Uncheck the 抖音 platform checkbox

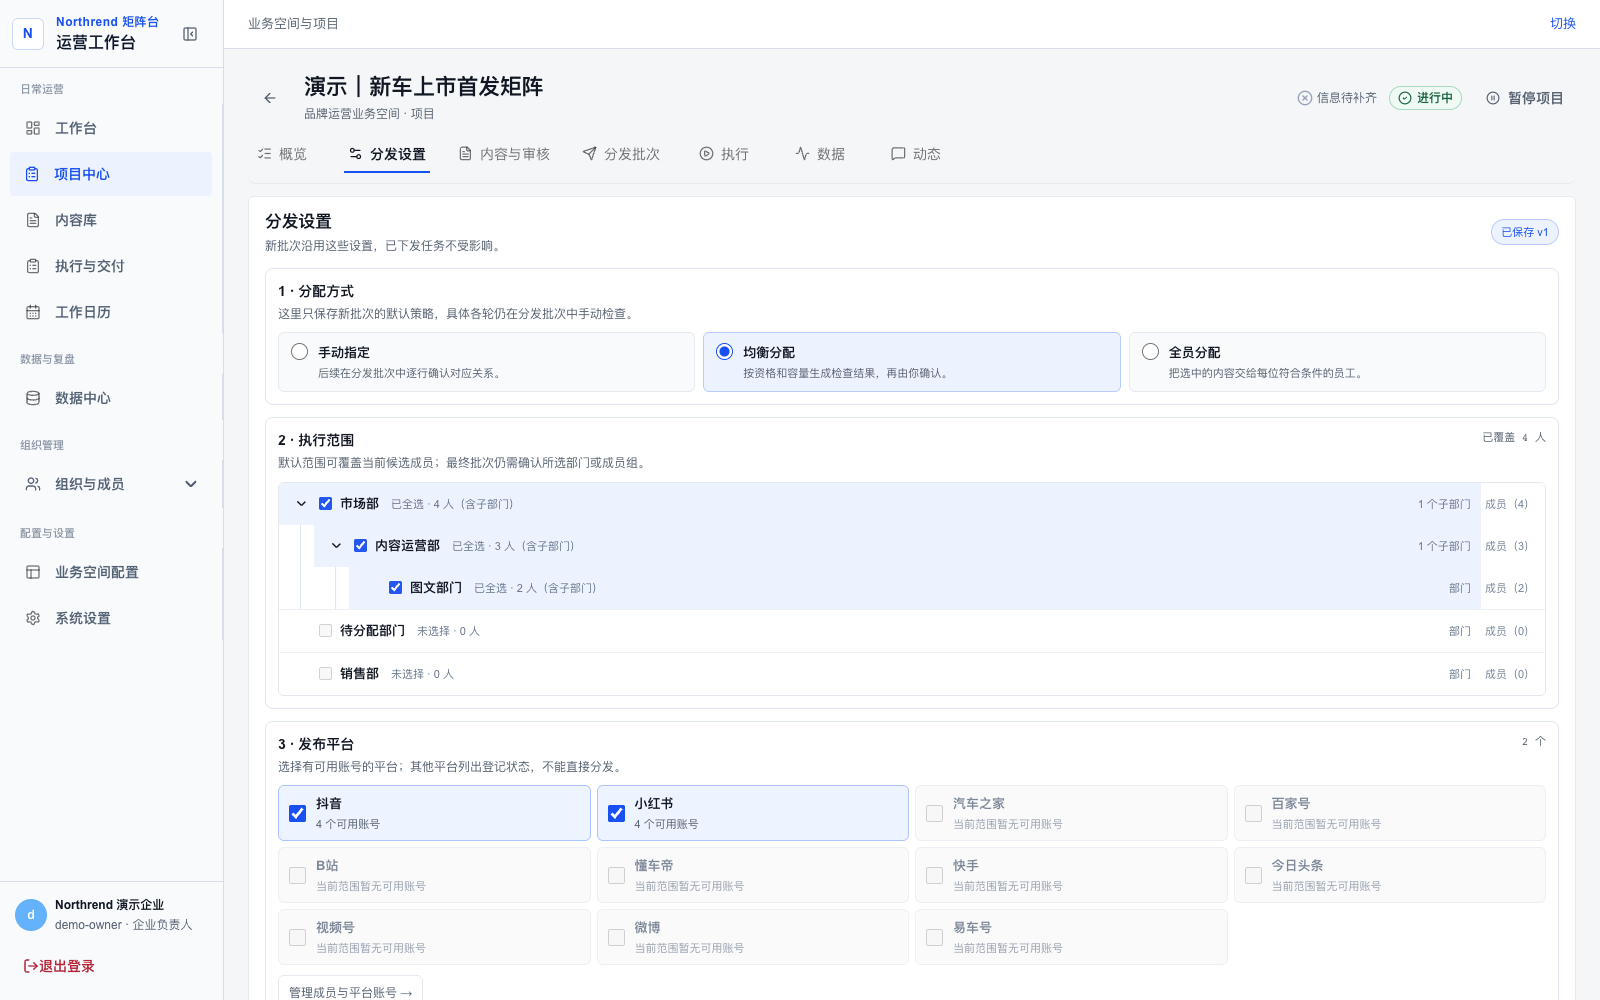(x=298, y=813)
